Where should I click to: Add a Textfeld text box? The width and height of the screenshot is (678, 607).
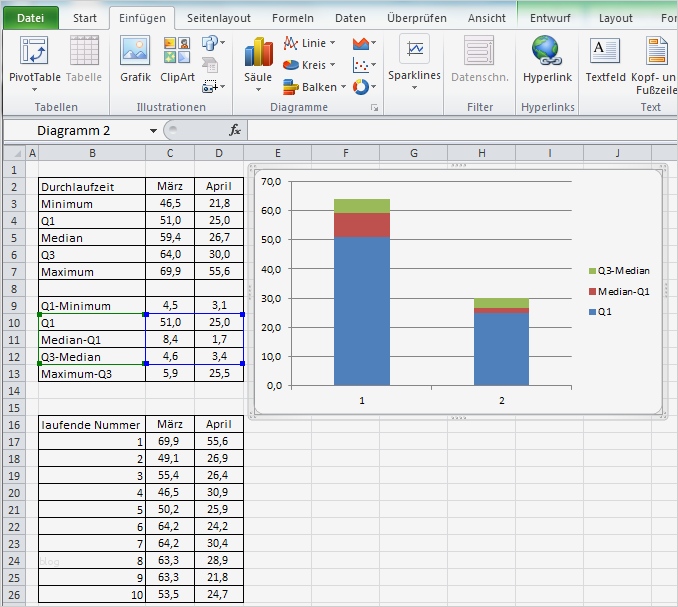coord(604,52)
